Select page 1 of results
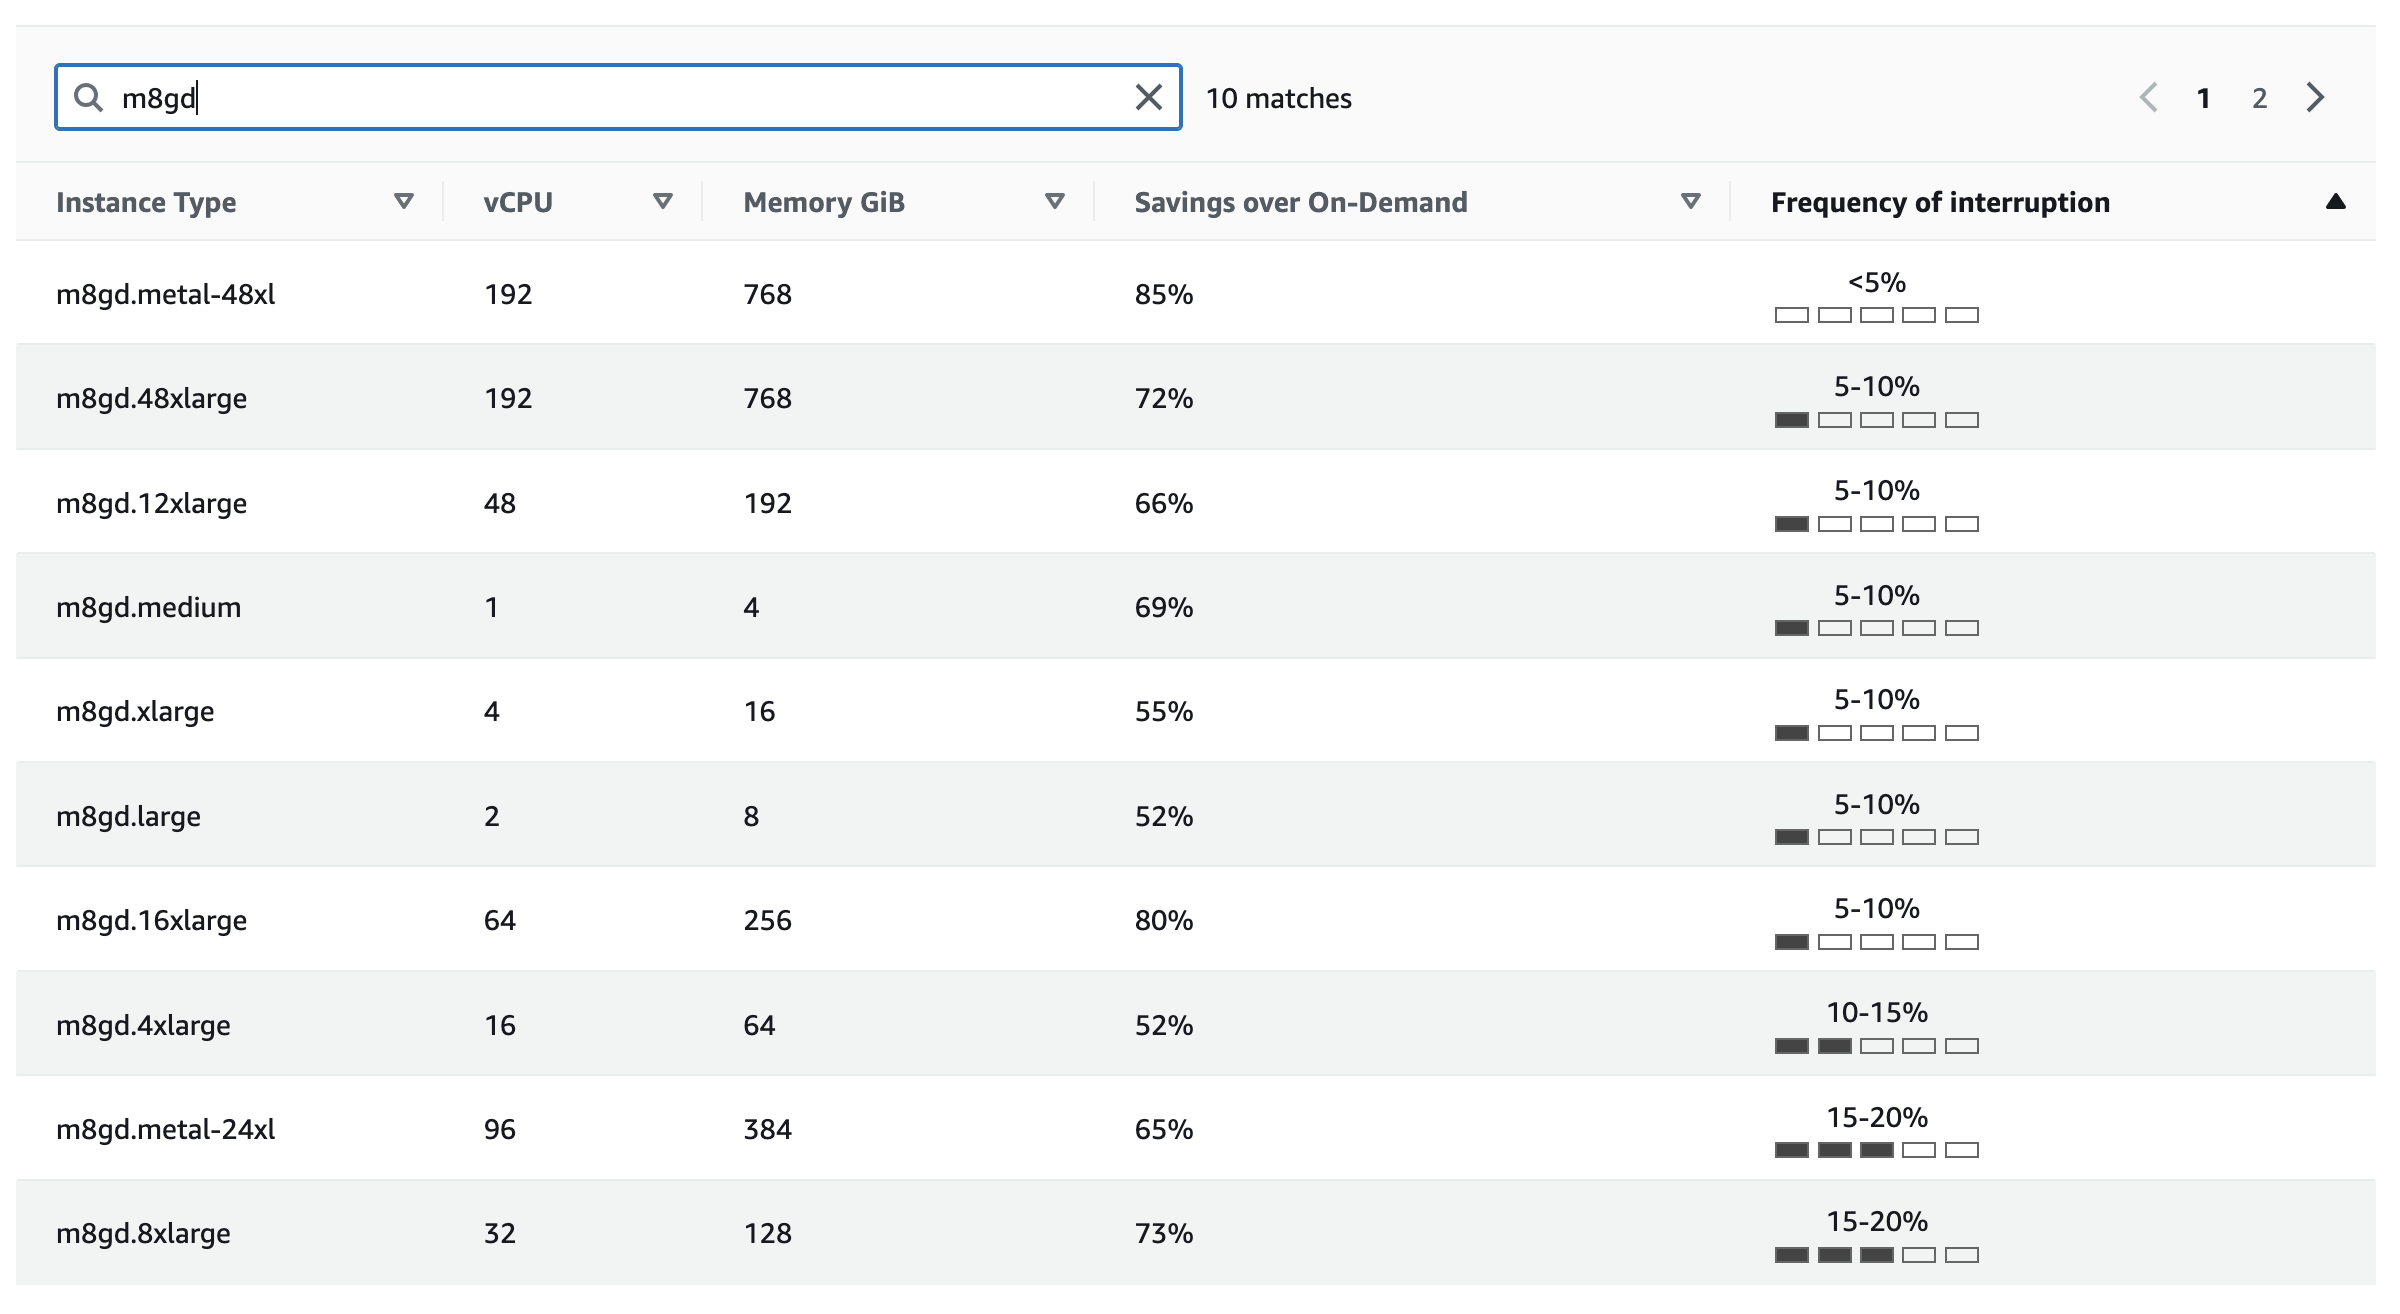The width and height of the screenshot is (2400, 1314). 2203,98
